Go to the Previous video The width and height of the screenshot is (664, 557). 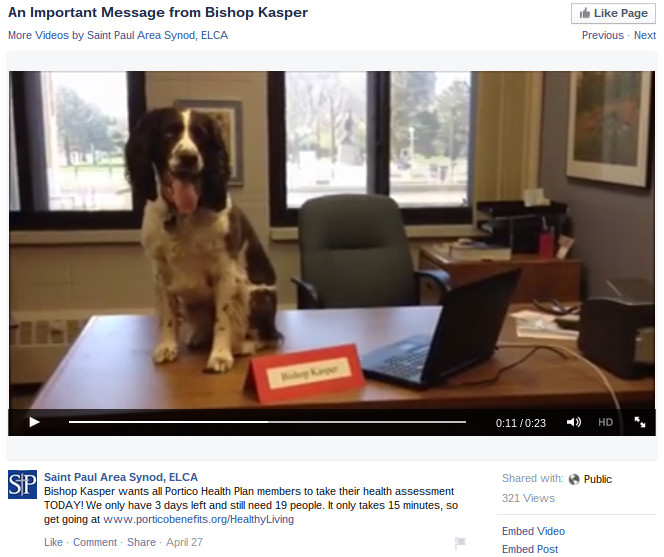click(x=603, y=35)
